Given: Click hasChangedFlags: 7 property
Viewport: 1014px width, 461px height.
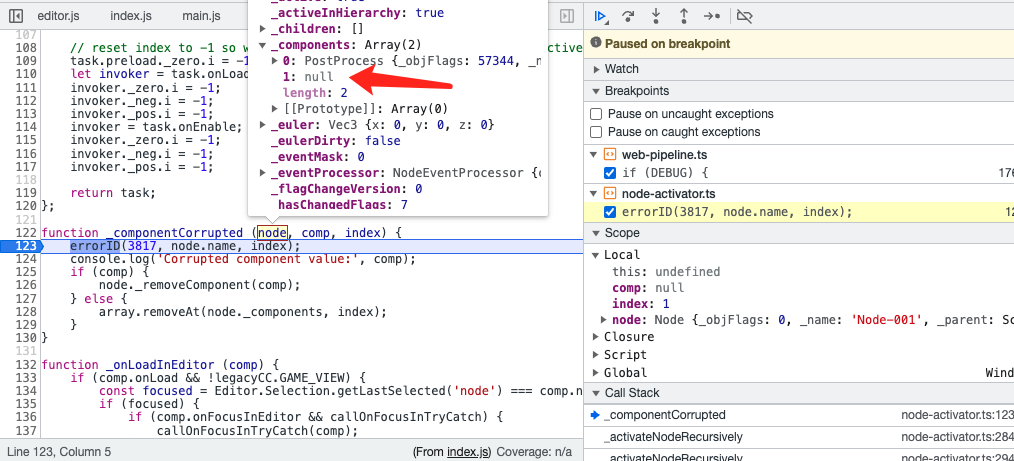Looking at the screenshot, I should pos(342,205).
